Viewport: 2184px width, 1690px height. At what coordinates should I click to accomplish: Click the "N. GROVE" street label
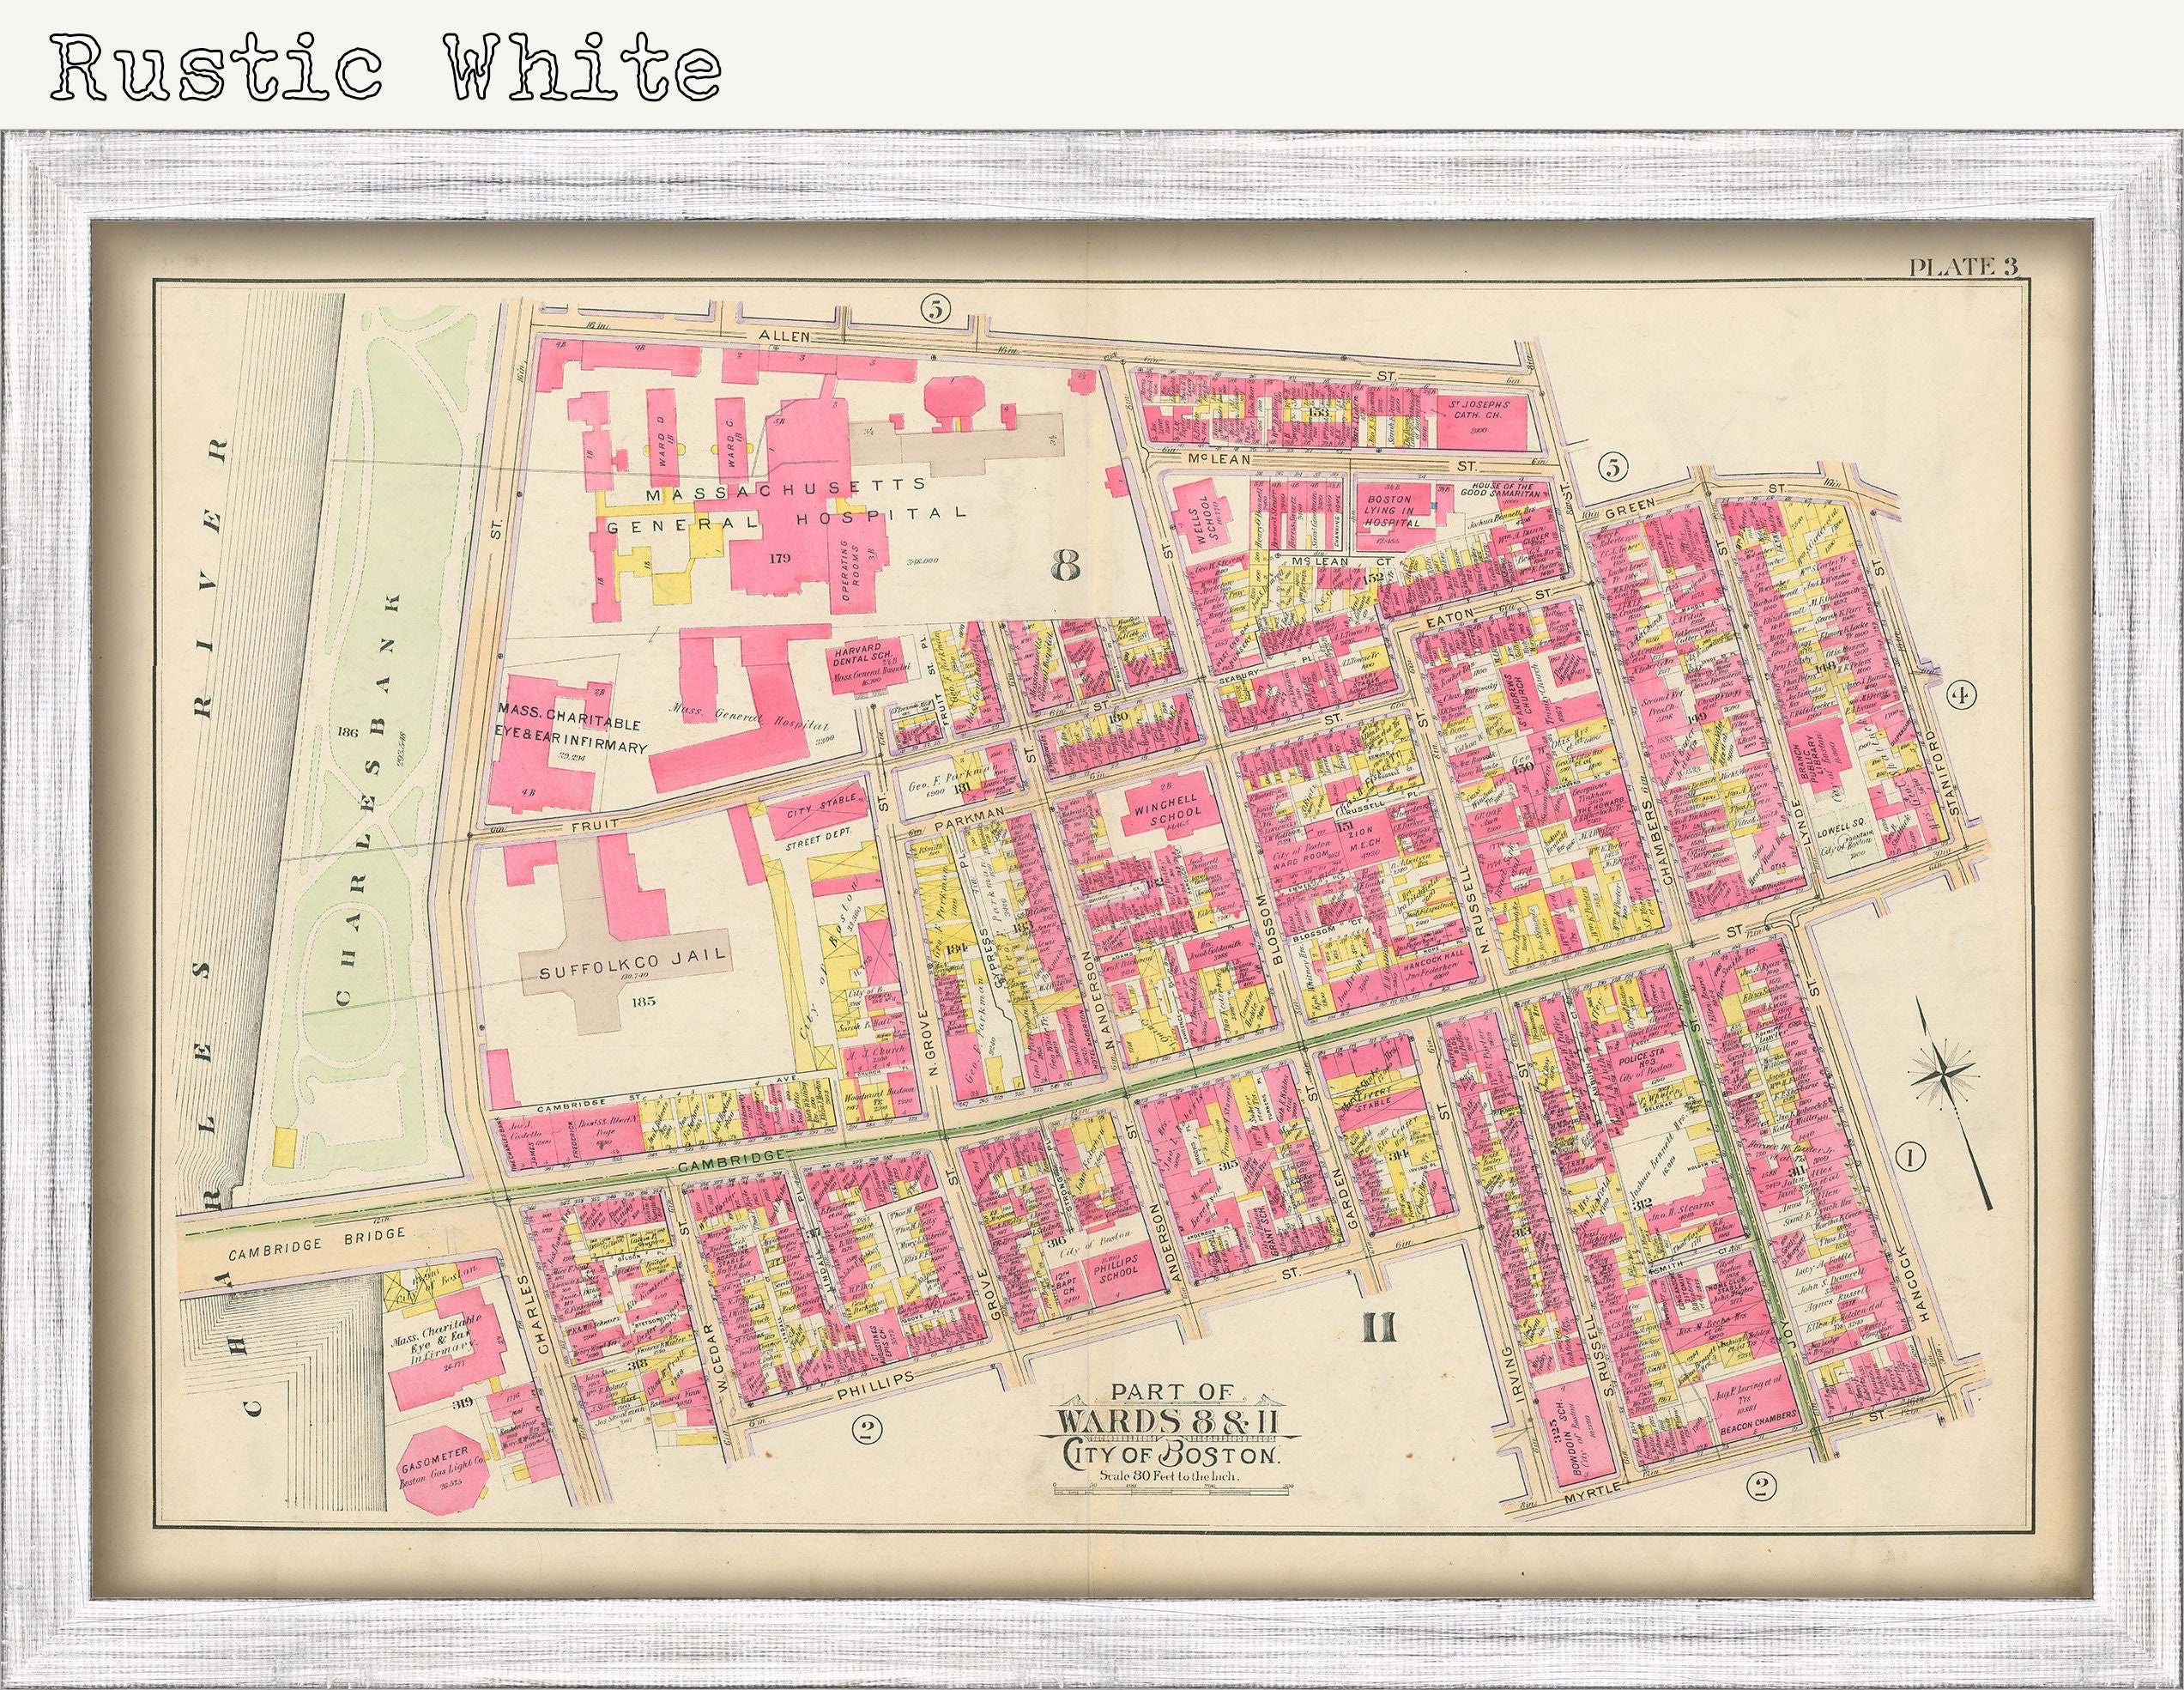933,1044
